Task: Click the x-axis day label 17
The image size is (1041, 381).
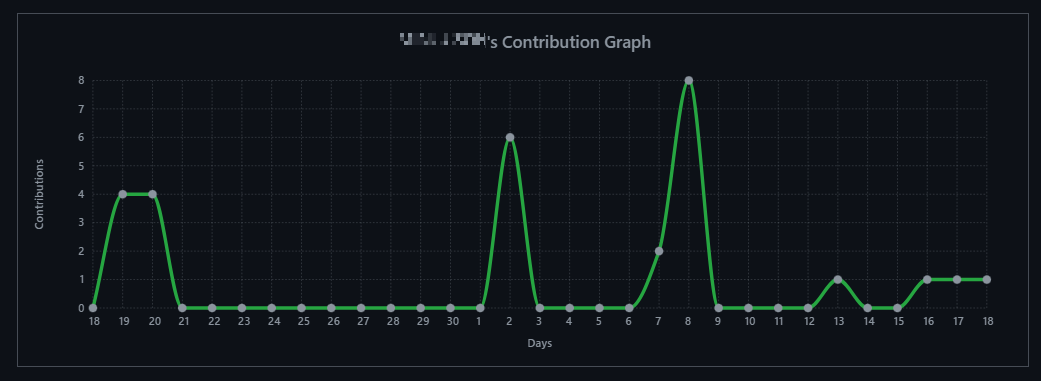Action: pyautogui.click(x=958, y=321)
